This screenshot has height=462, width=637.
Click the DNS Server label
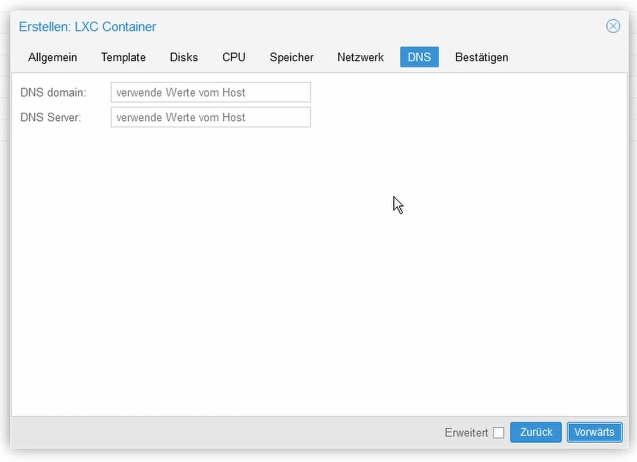[51, 117]
